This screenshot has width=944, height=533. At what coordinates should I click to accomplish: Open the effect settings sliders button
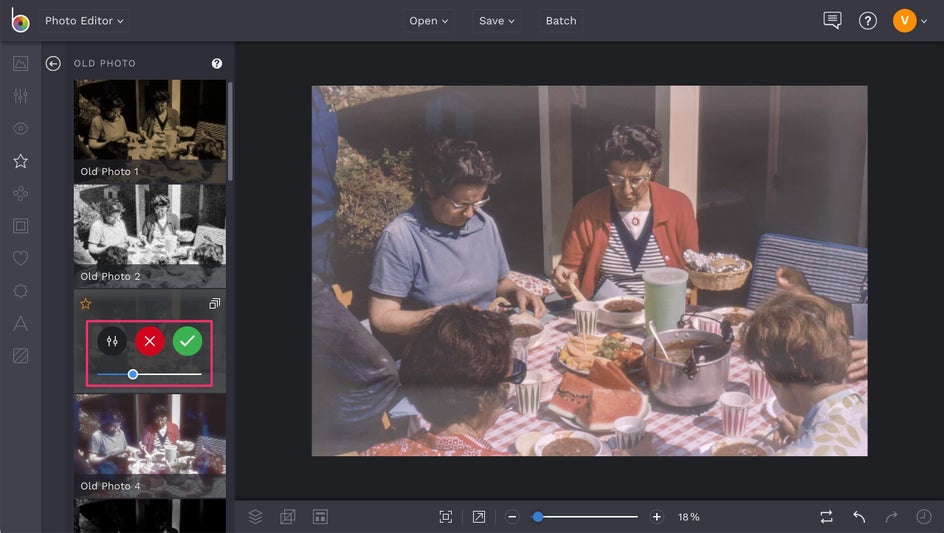click(x=112, y=341)
